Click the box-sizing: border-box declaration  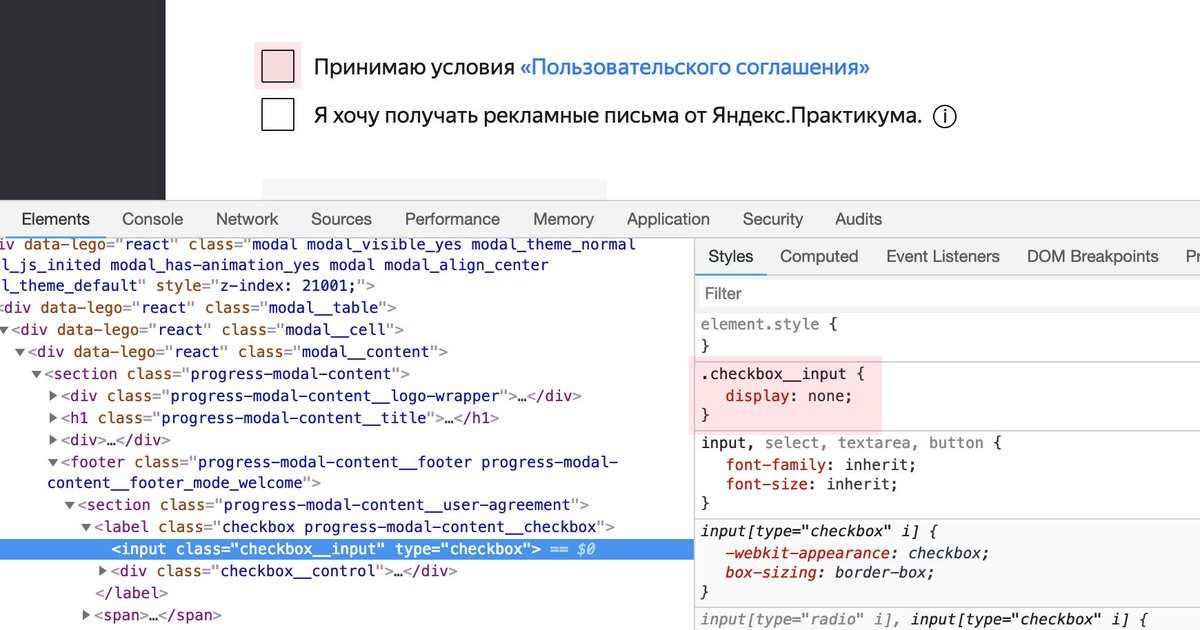tap(831, 573)
